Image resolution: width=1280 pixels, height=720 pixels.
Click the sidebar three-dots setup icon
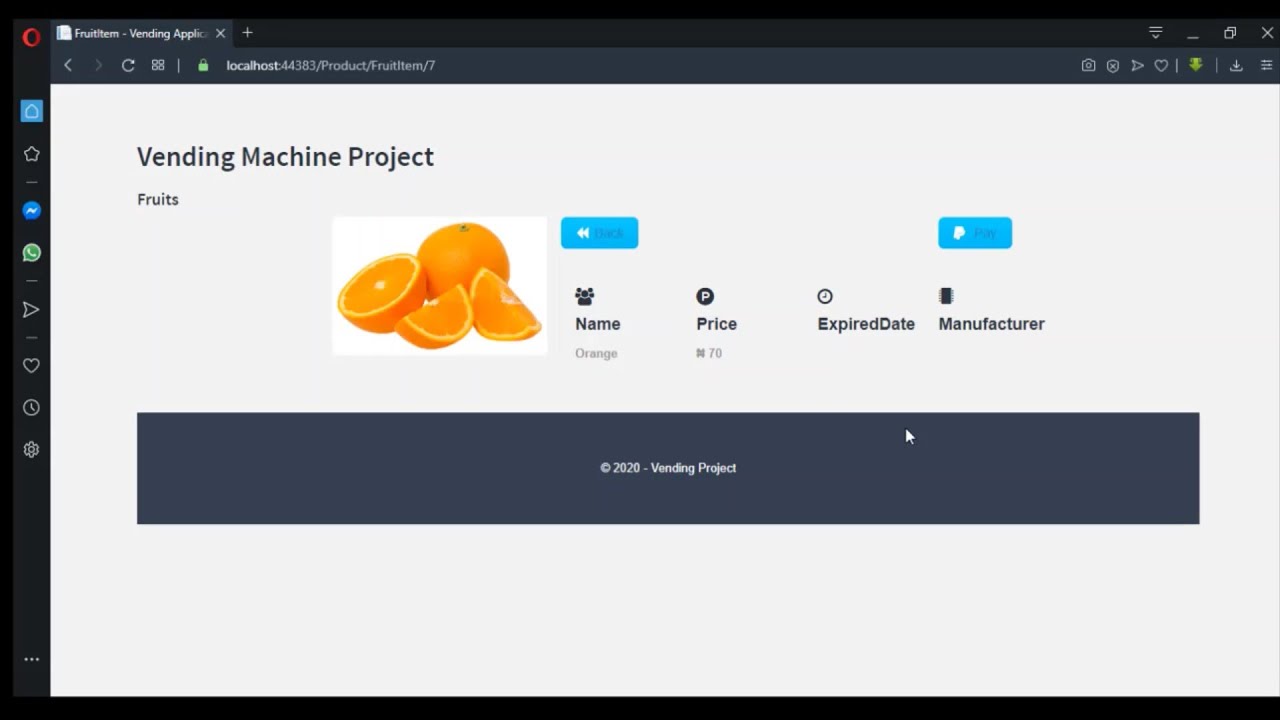click(x=32, y=659)
